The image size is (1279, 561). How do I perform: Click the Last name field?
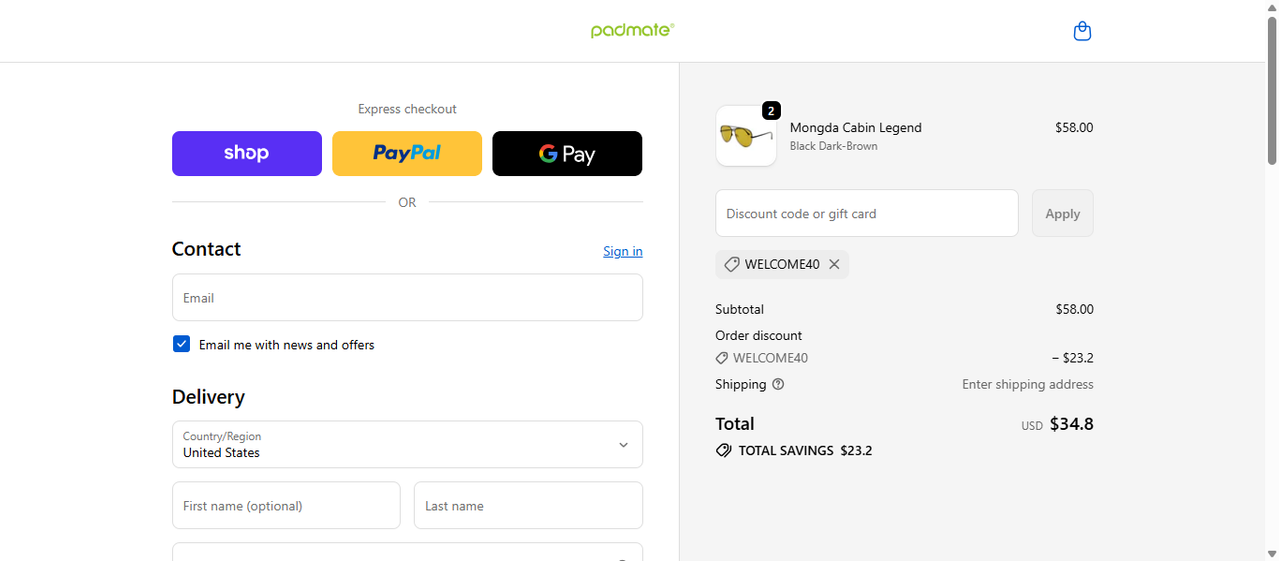528,506
